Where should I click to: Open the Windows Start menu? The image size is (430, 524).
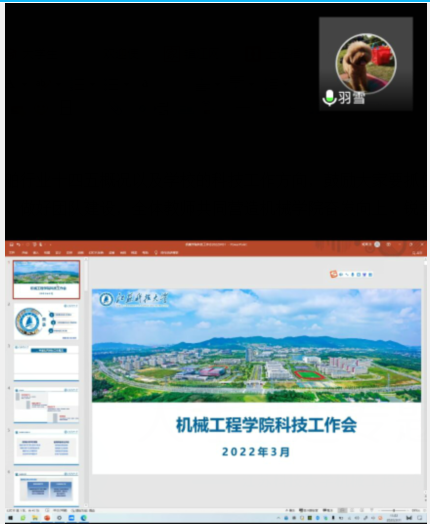(10, 518)
